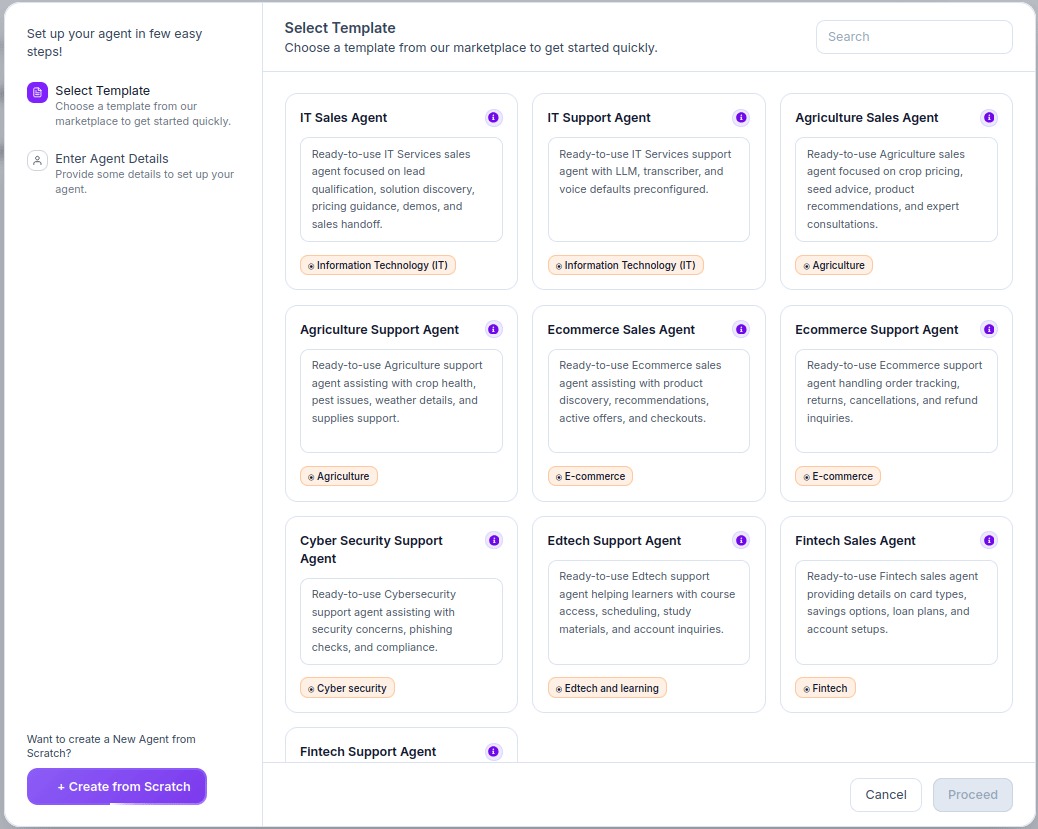Image resolution: width=1038 pixels, height=829 pixels.
Task: Click 'Set up your agent' heading
Action: (115, 42)
